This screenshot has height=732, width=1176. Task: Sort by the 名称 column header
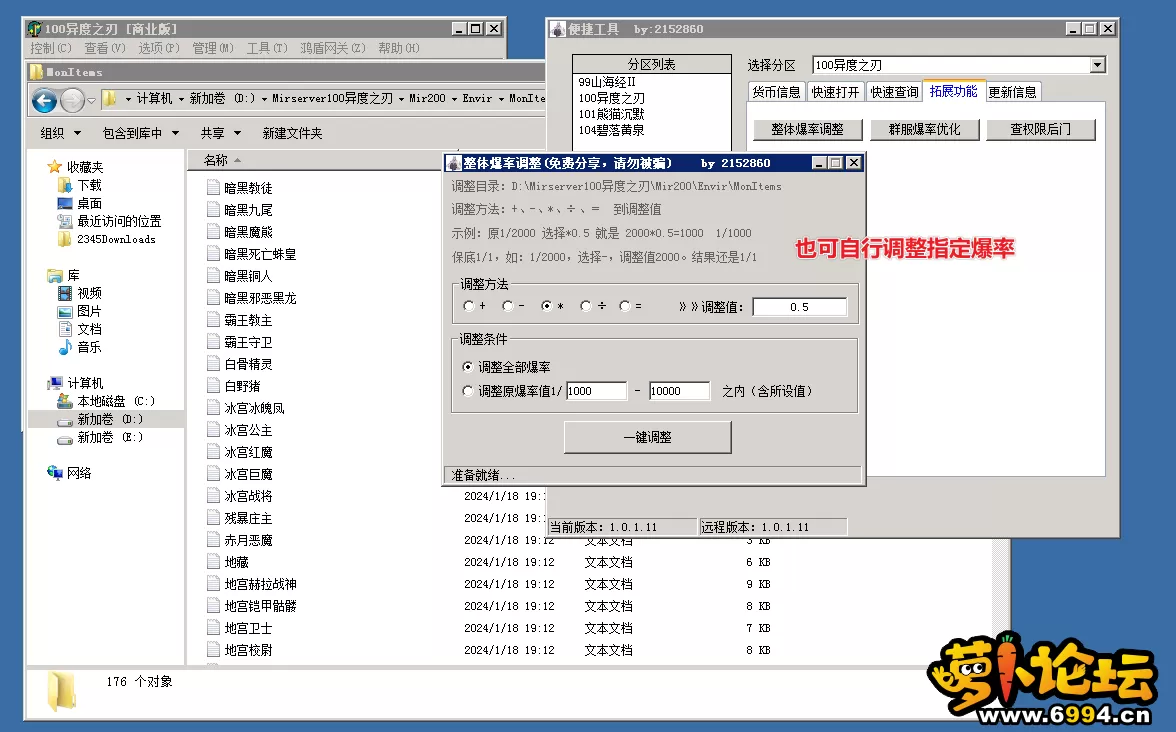216,160
